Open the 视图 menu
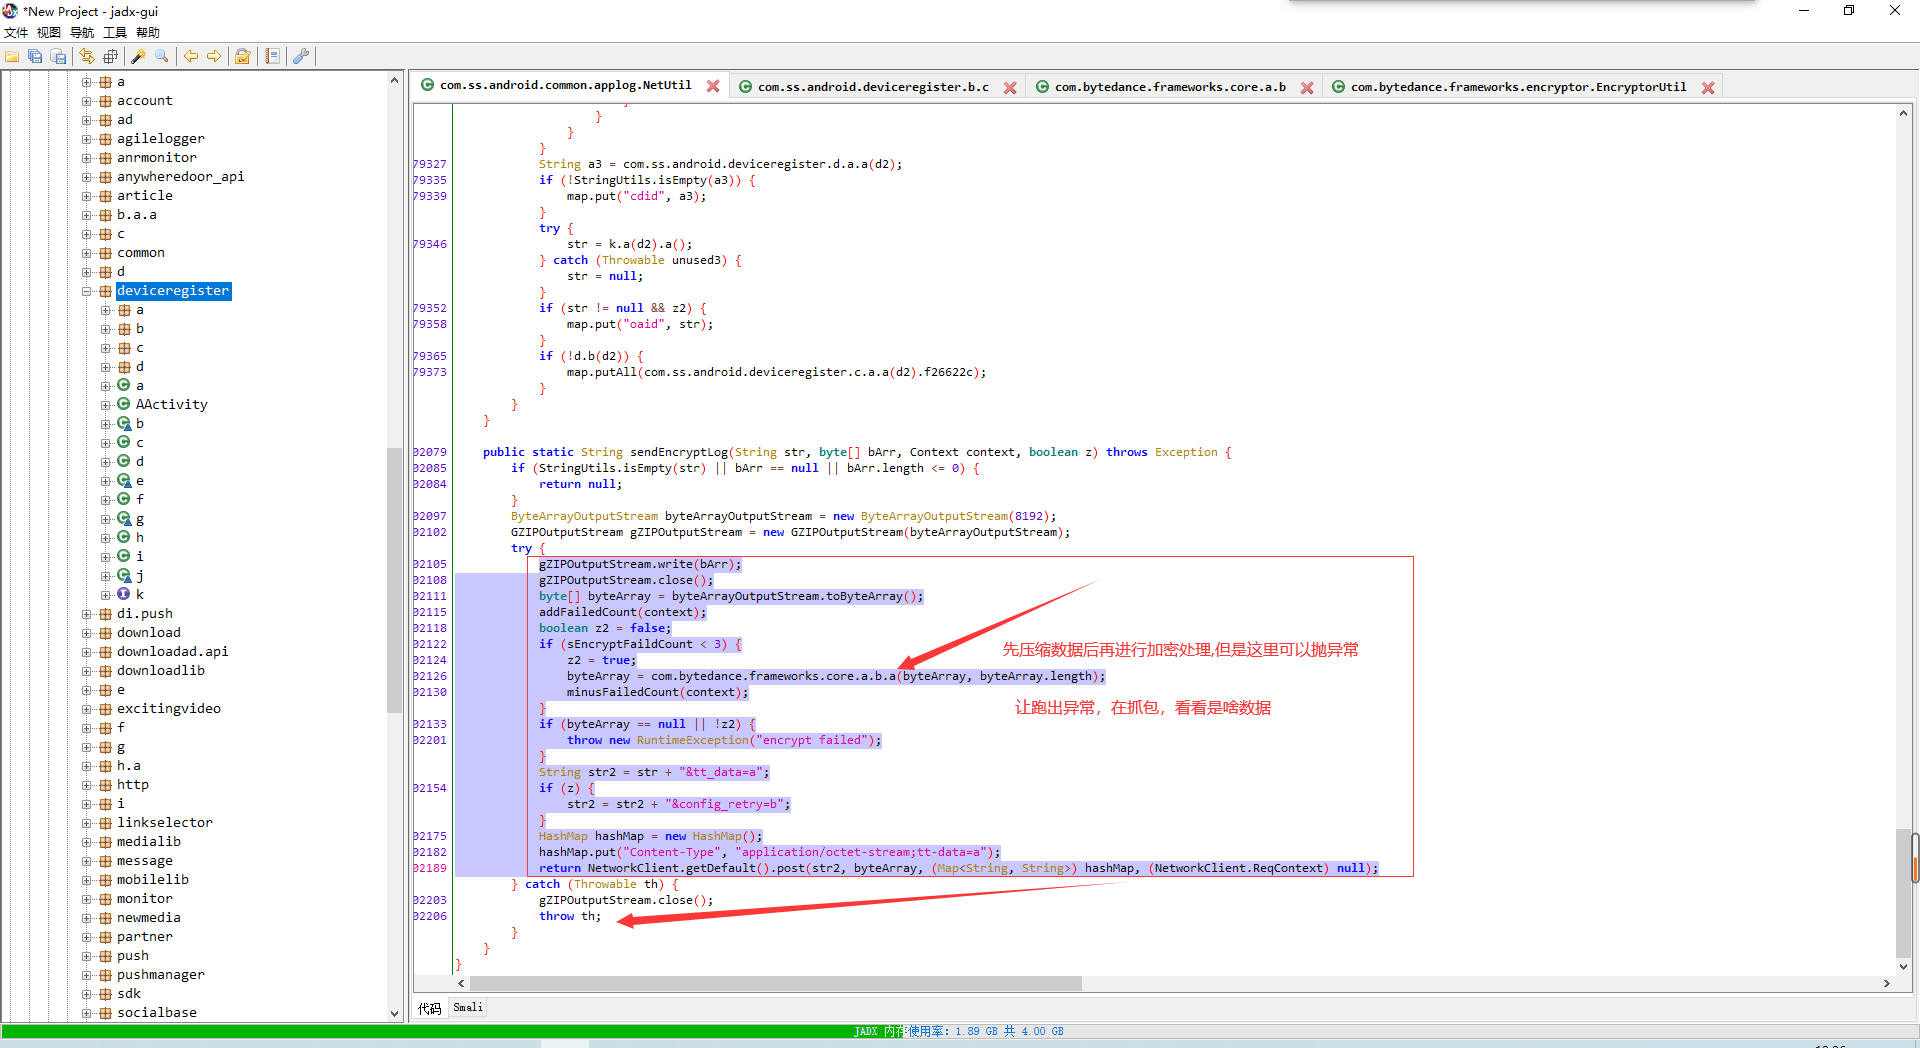 [x=49, y=32]
